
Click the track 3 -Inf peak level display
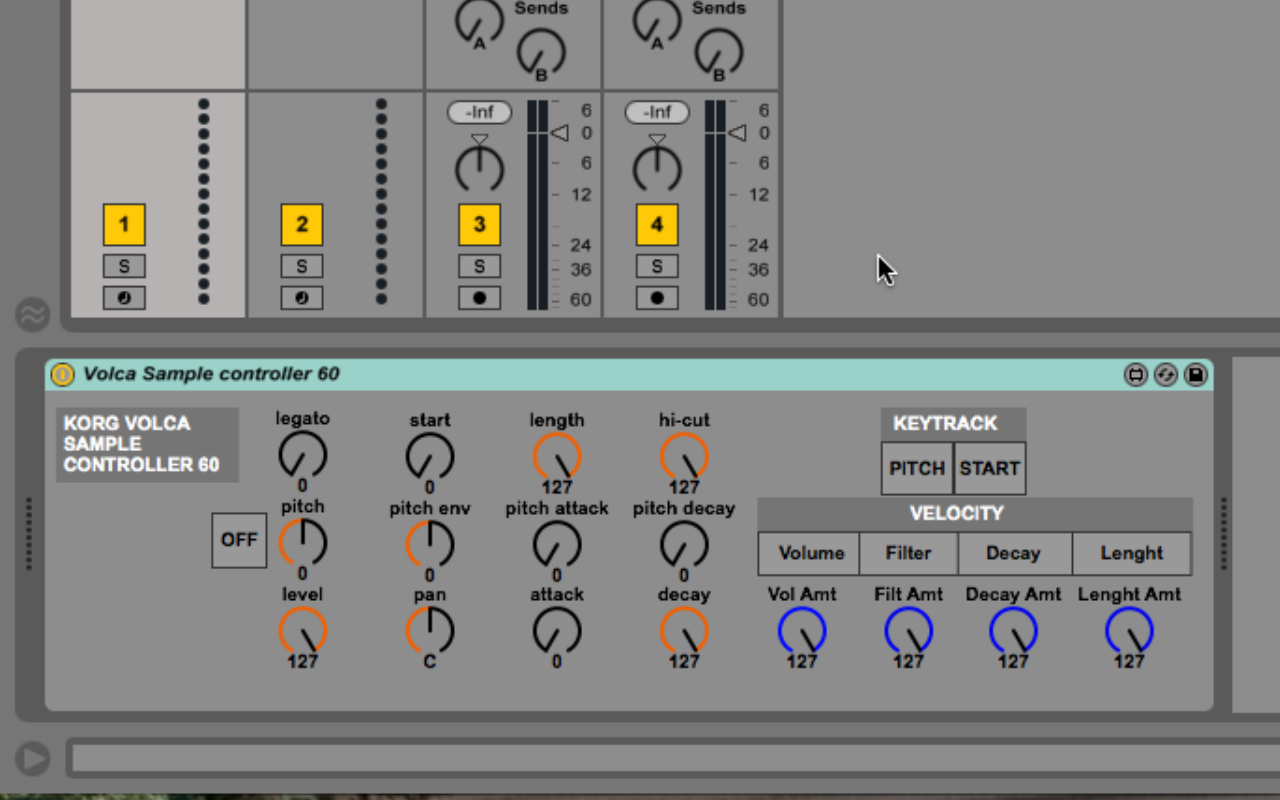tap(479, 112)
